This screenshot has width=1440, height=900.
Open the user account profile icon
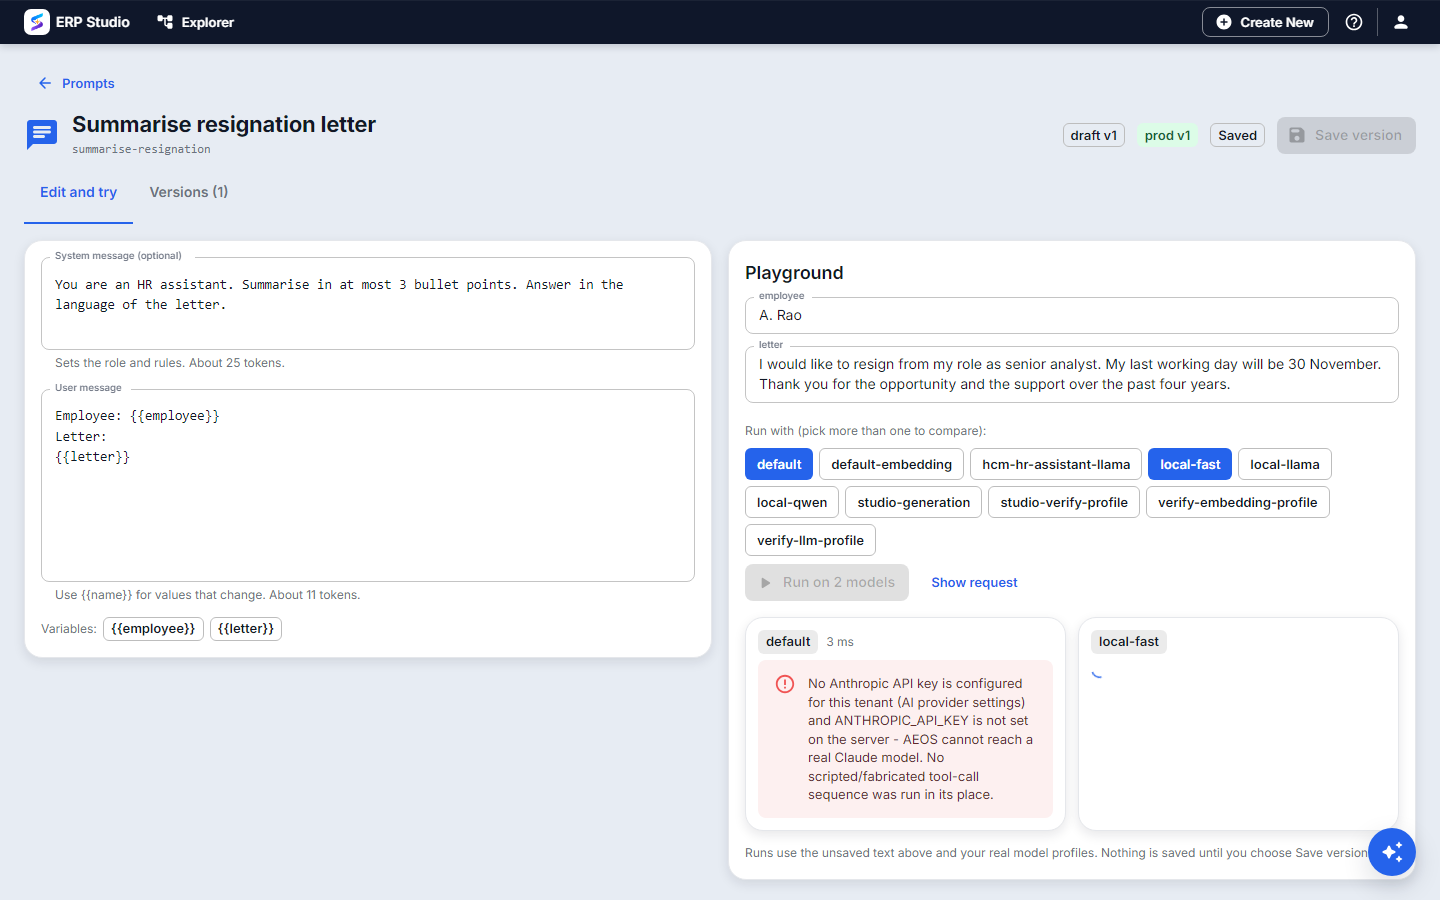(1401, 22)
